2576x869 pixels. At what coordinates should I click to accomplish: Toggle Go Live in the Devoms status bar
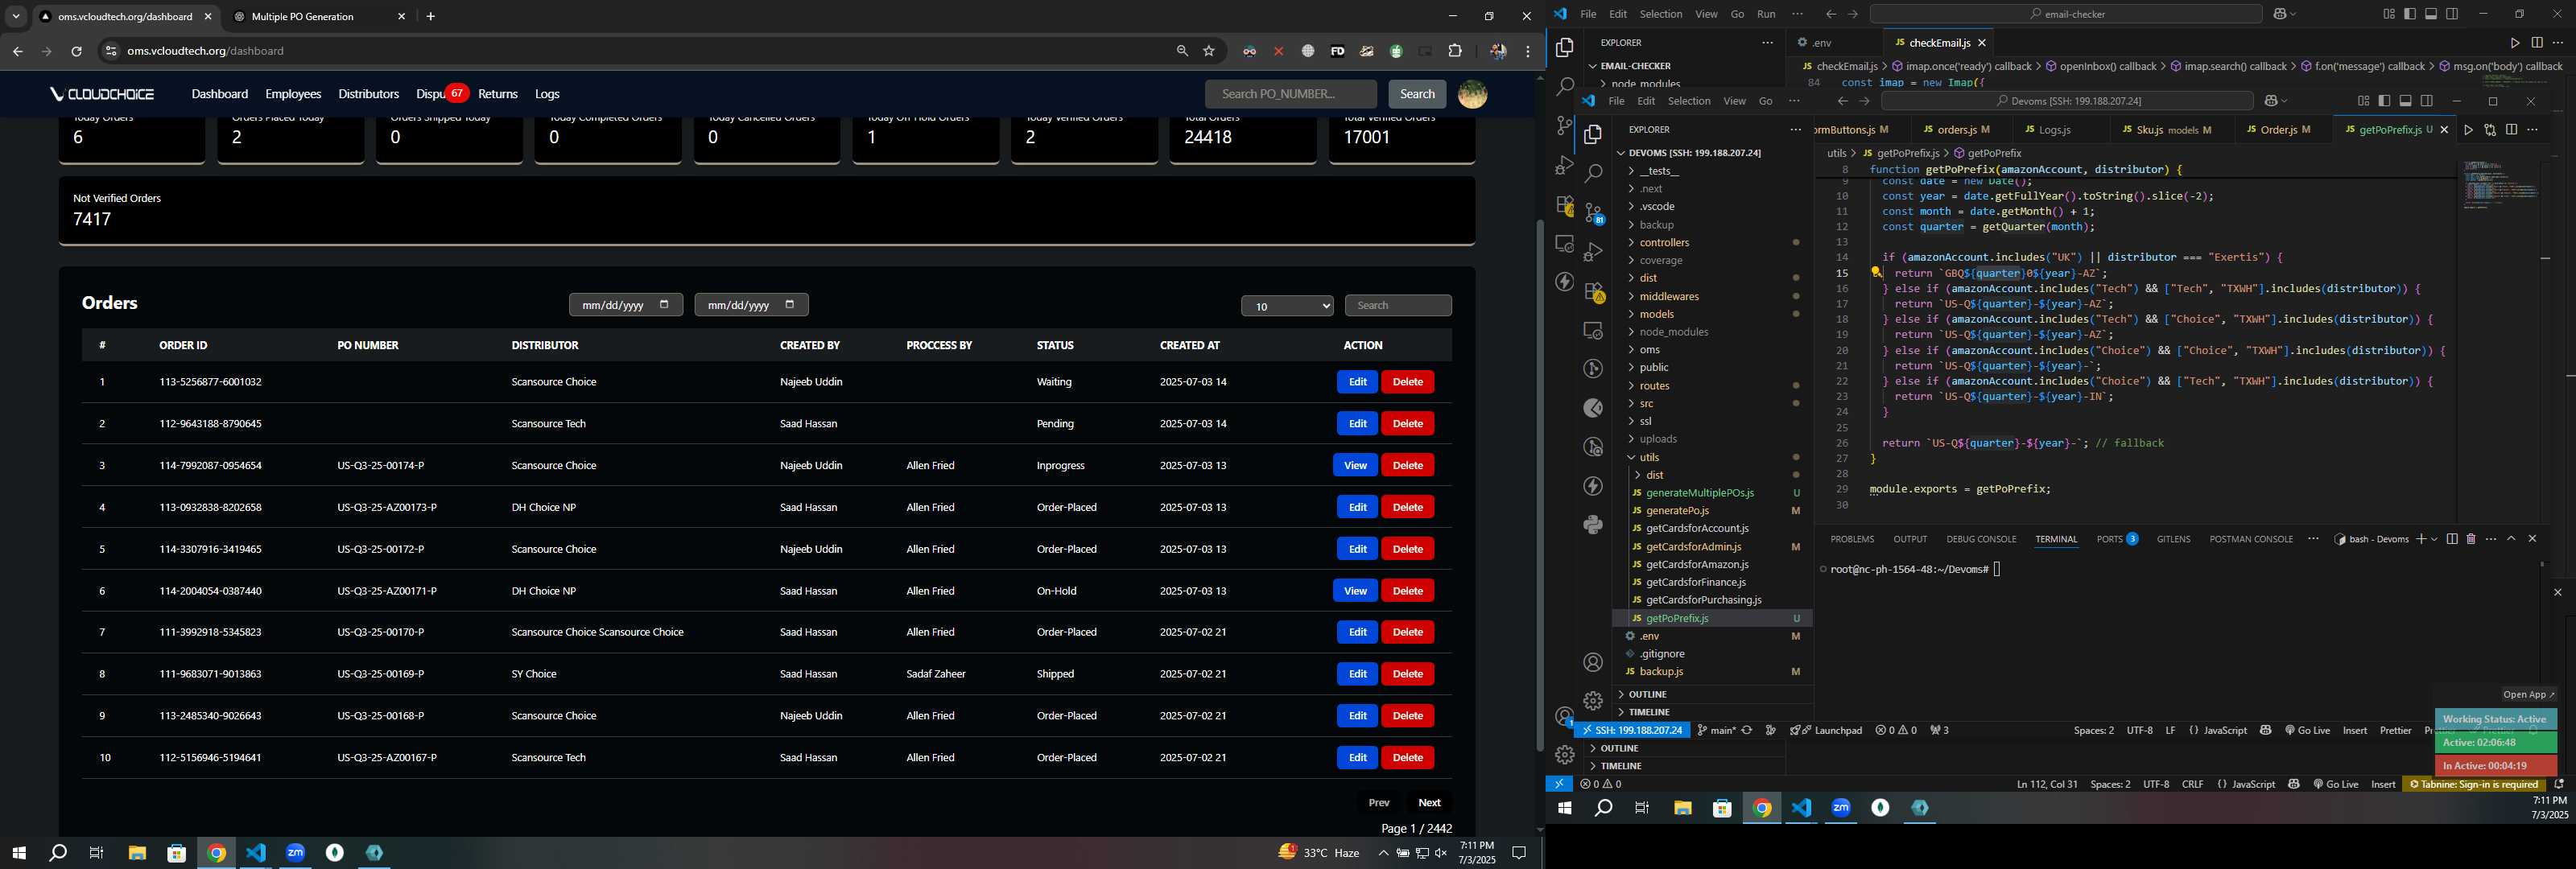click(x=2307, y=731)
